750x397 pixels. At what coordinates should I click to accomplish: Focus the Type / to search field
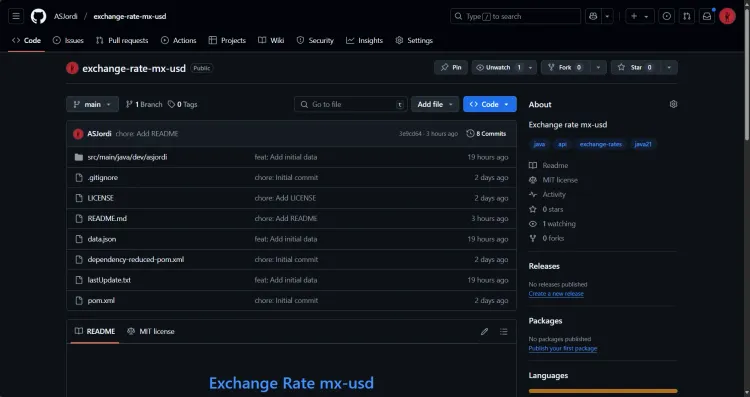click(515, 16)
